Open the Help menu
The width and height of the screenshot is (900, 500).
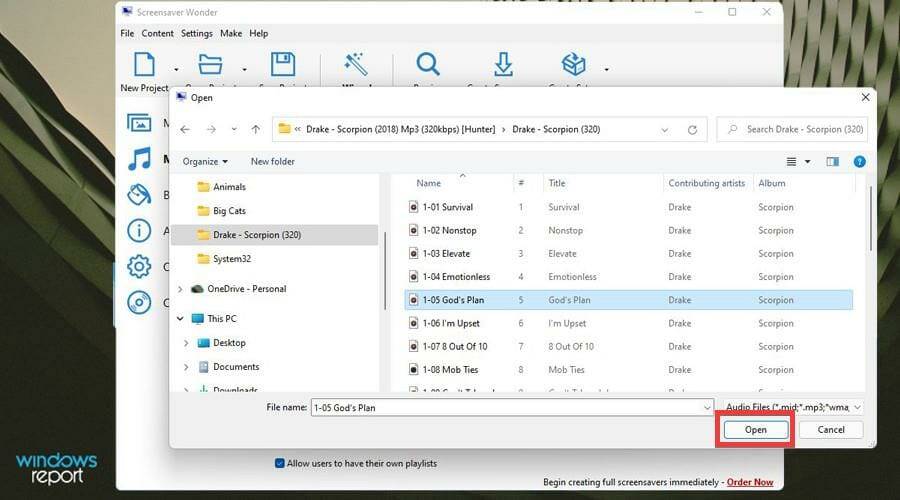[258, 33]
